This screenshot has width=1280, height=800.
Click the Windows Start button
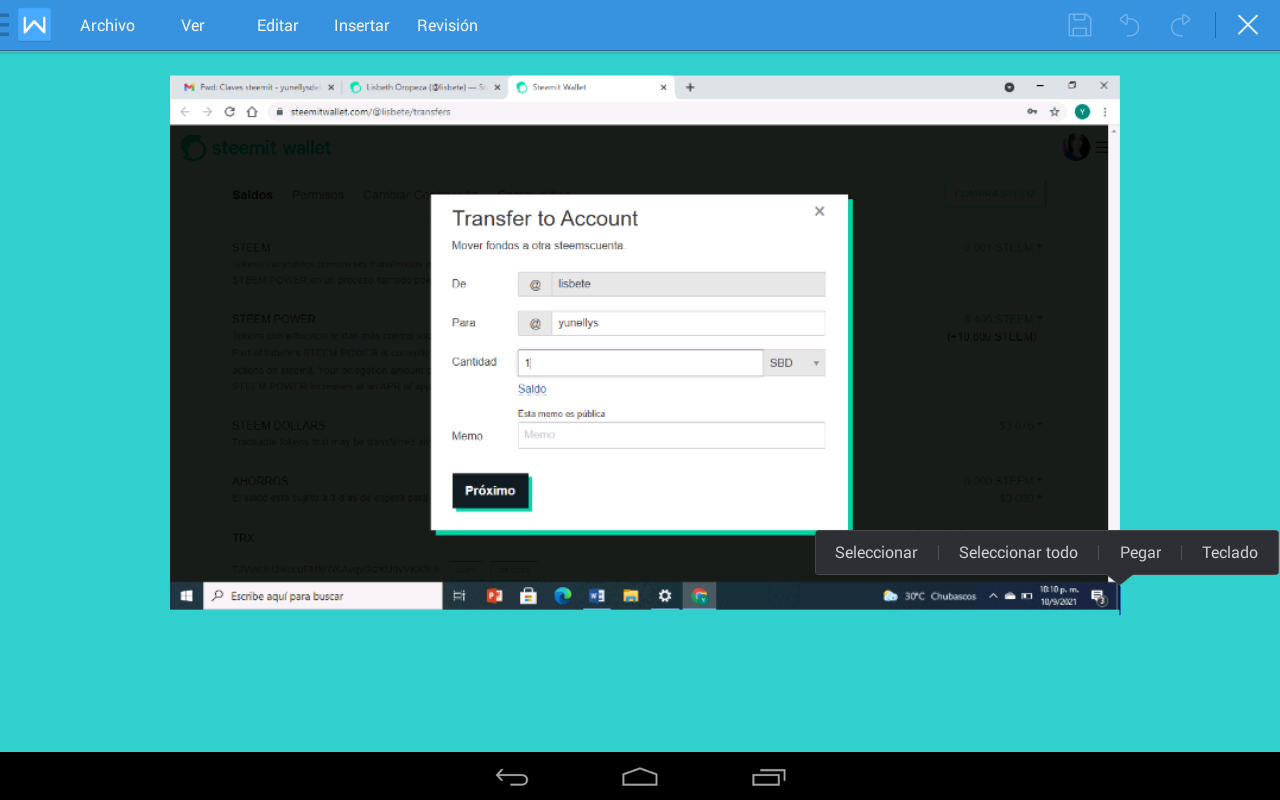(186, 596)
